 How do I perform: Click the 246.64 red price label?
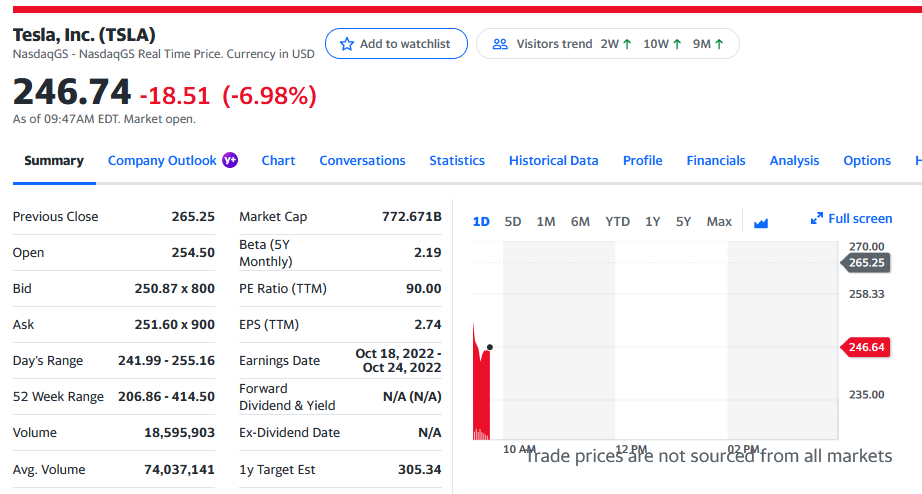click(x=866, y=347)
